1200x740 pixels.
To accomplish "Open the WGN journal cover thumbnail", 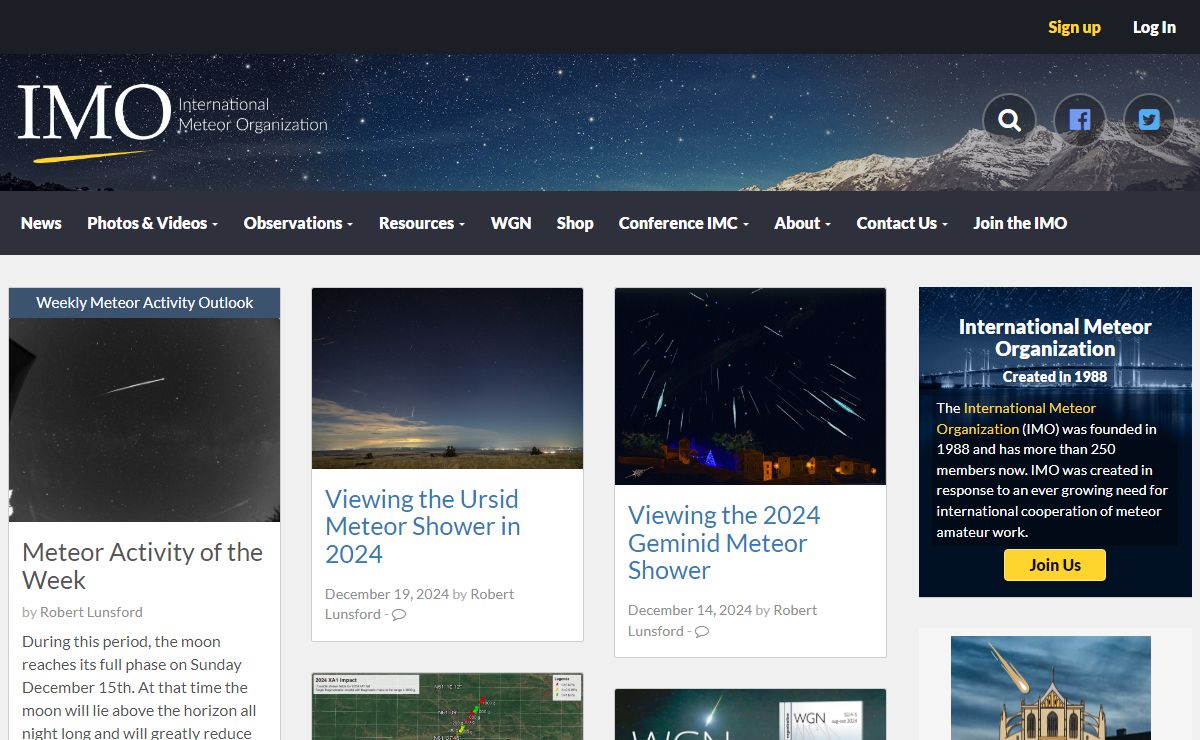I will pos(750,714).
